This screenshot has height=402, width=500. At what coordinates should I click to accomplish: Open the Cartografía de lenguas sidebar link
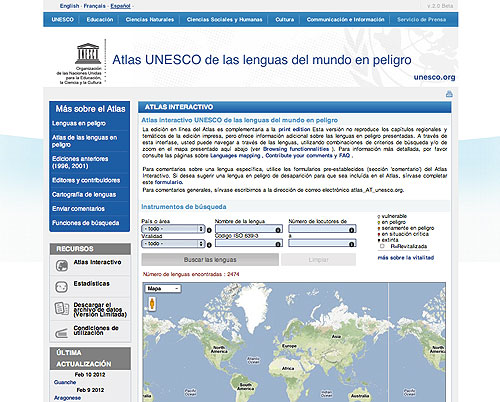click(84, 194)
